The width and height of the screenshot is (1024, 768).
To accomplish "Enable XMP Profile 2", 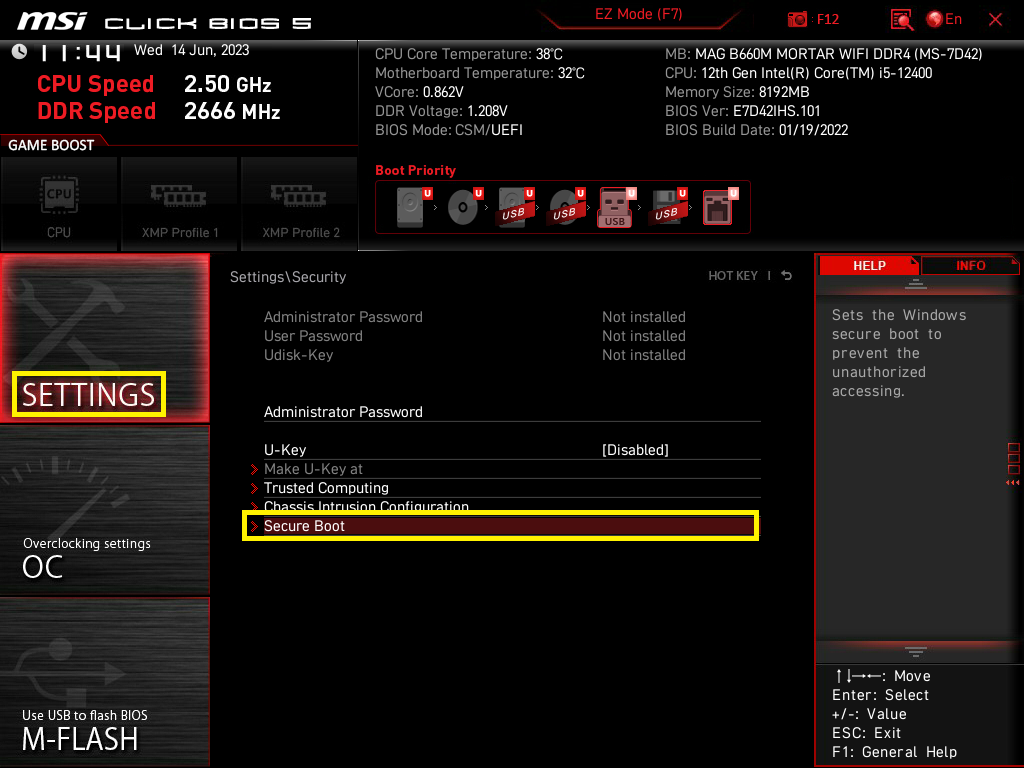I will [300, 204].
